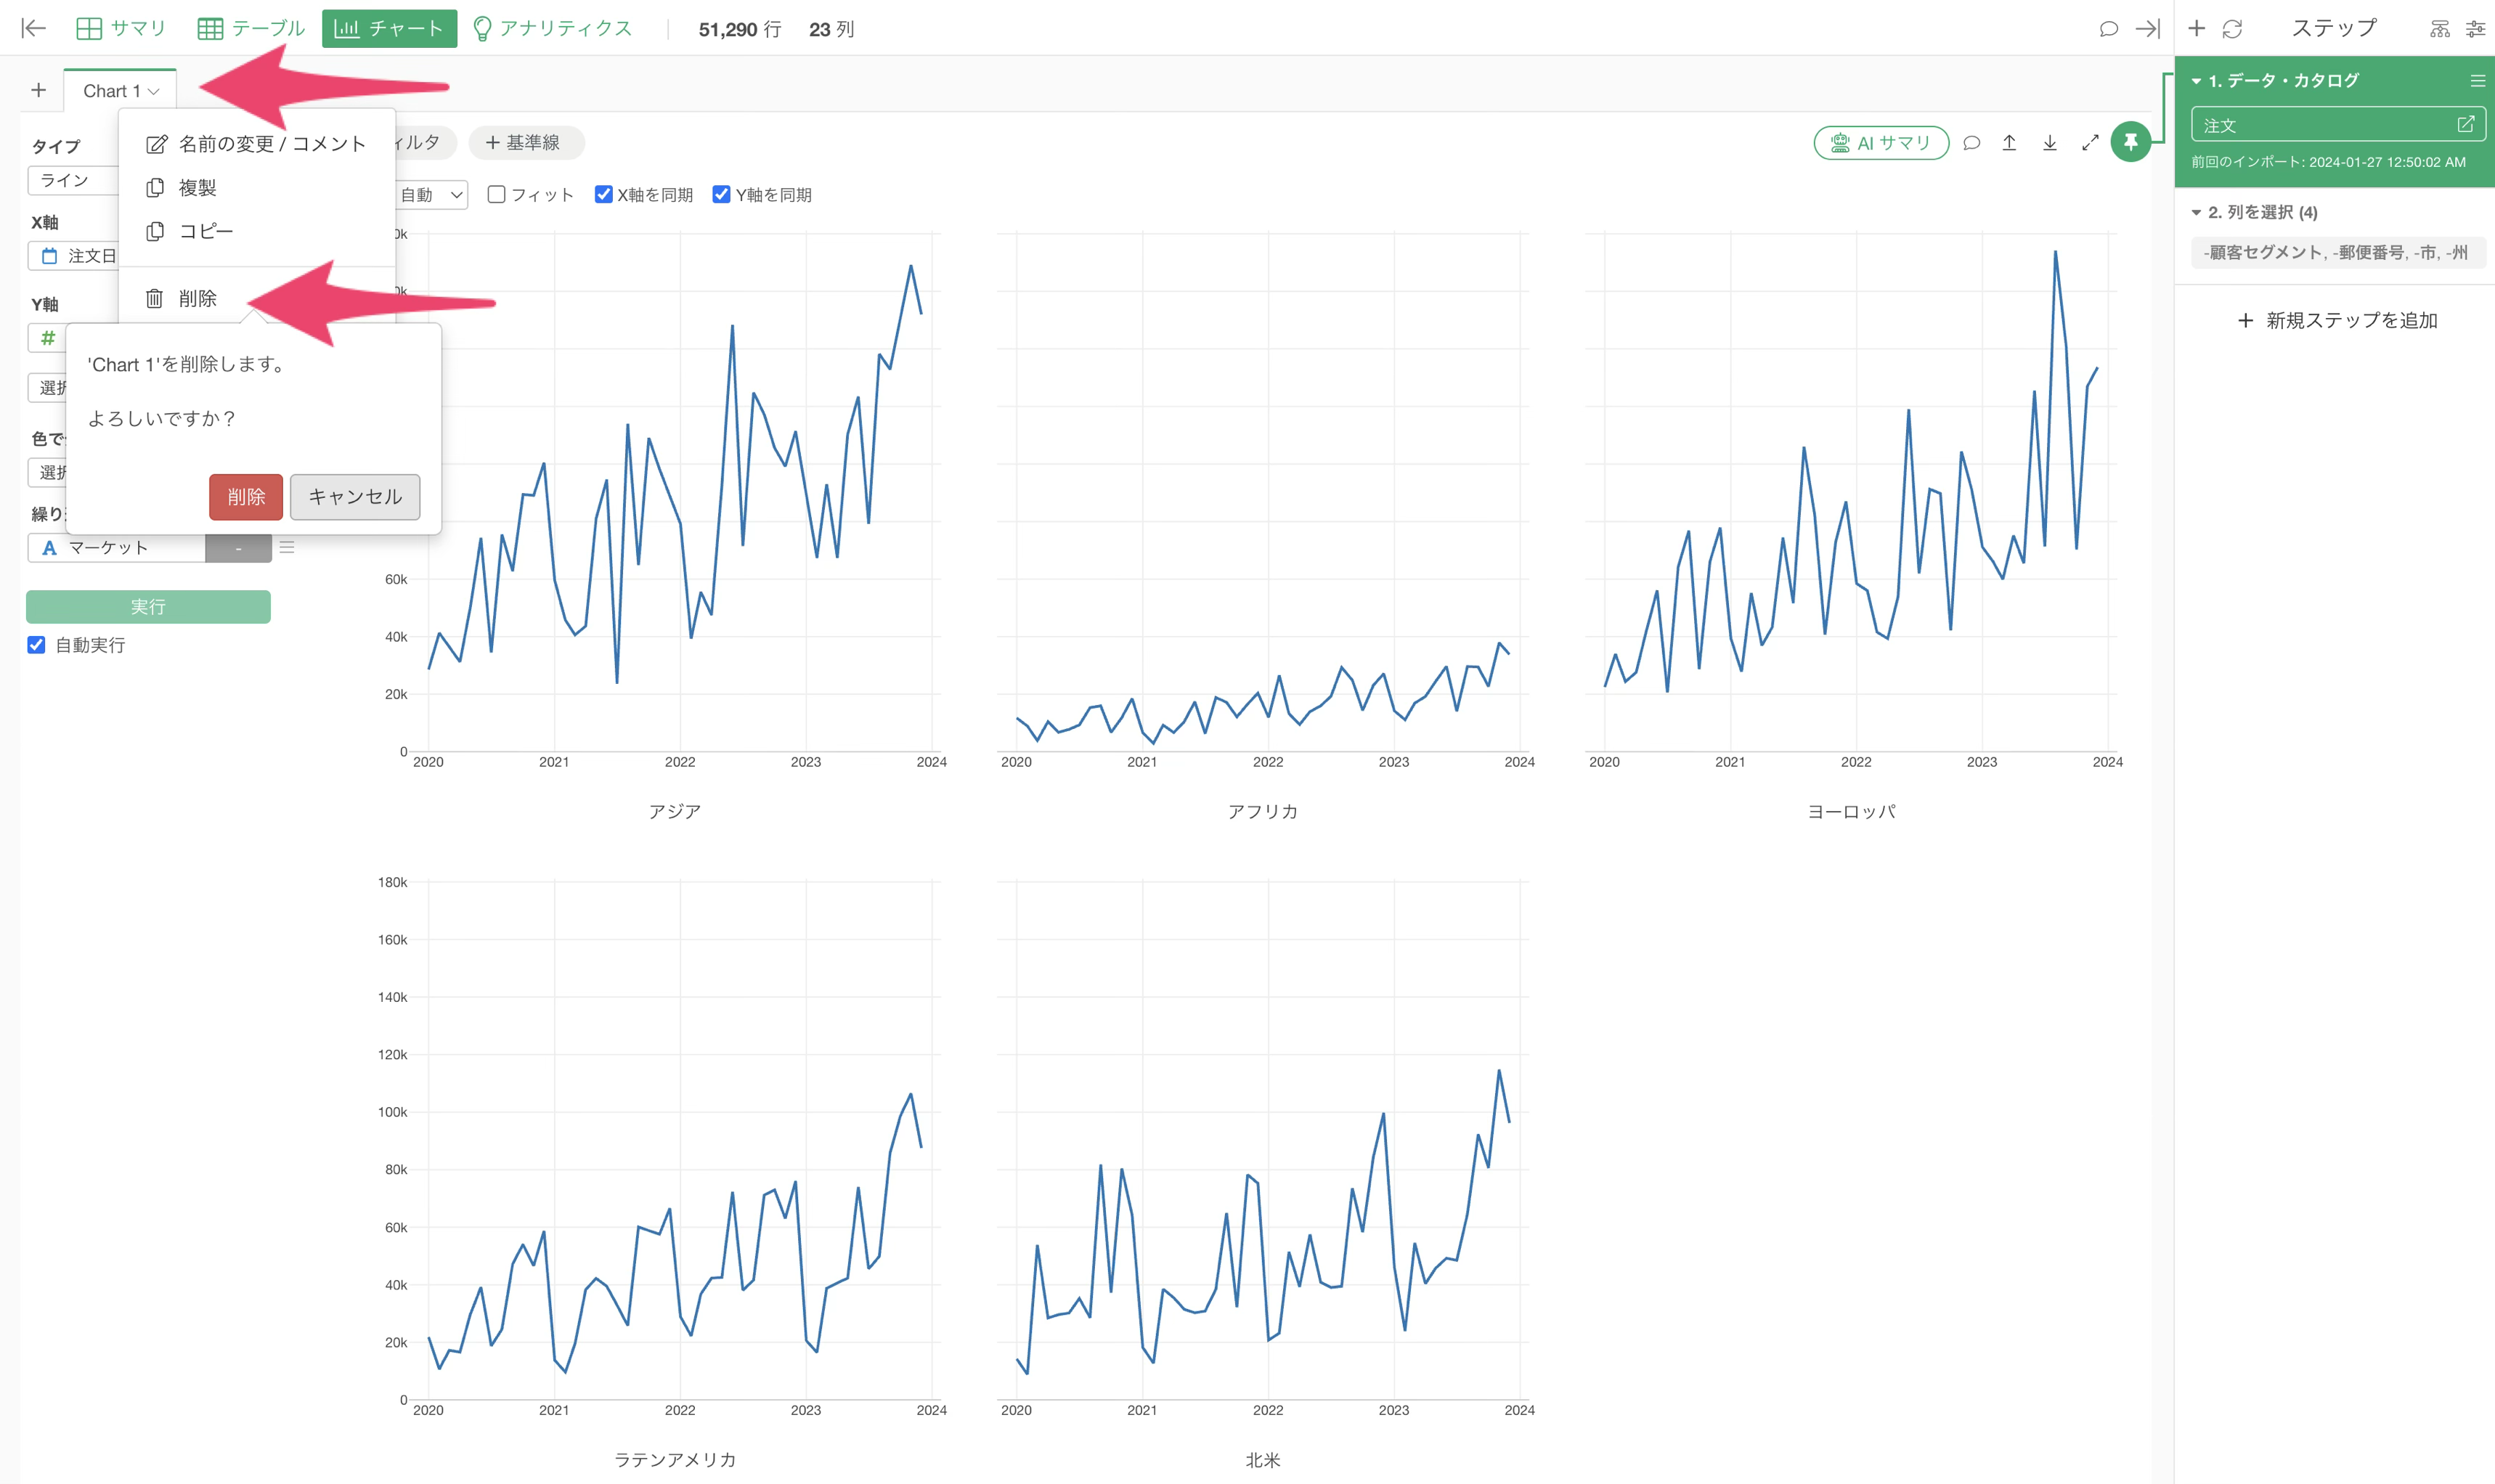Expand chart to fullscreen view
This screenshot has height=1484, width=2495.
click(2090, 143)
